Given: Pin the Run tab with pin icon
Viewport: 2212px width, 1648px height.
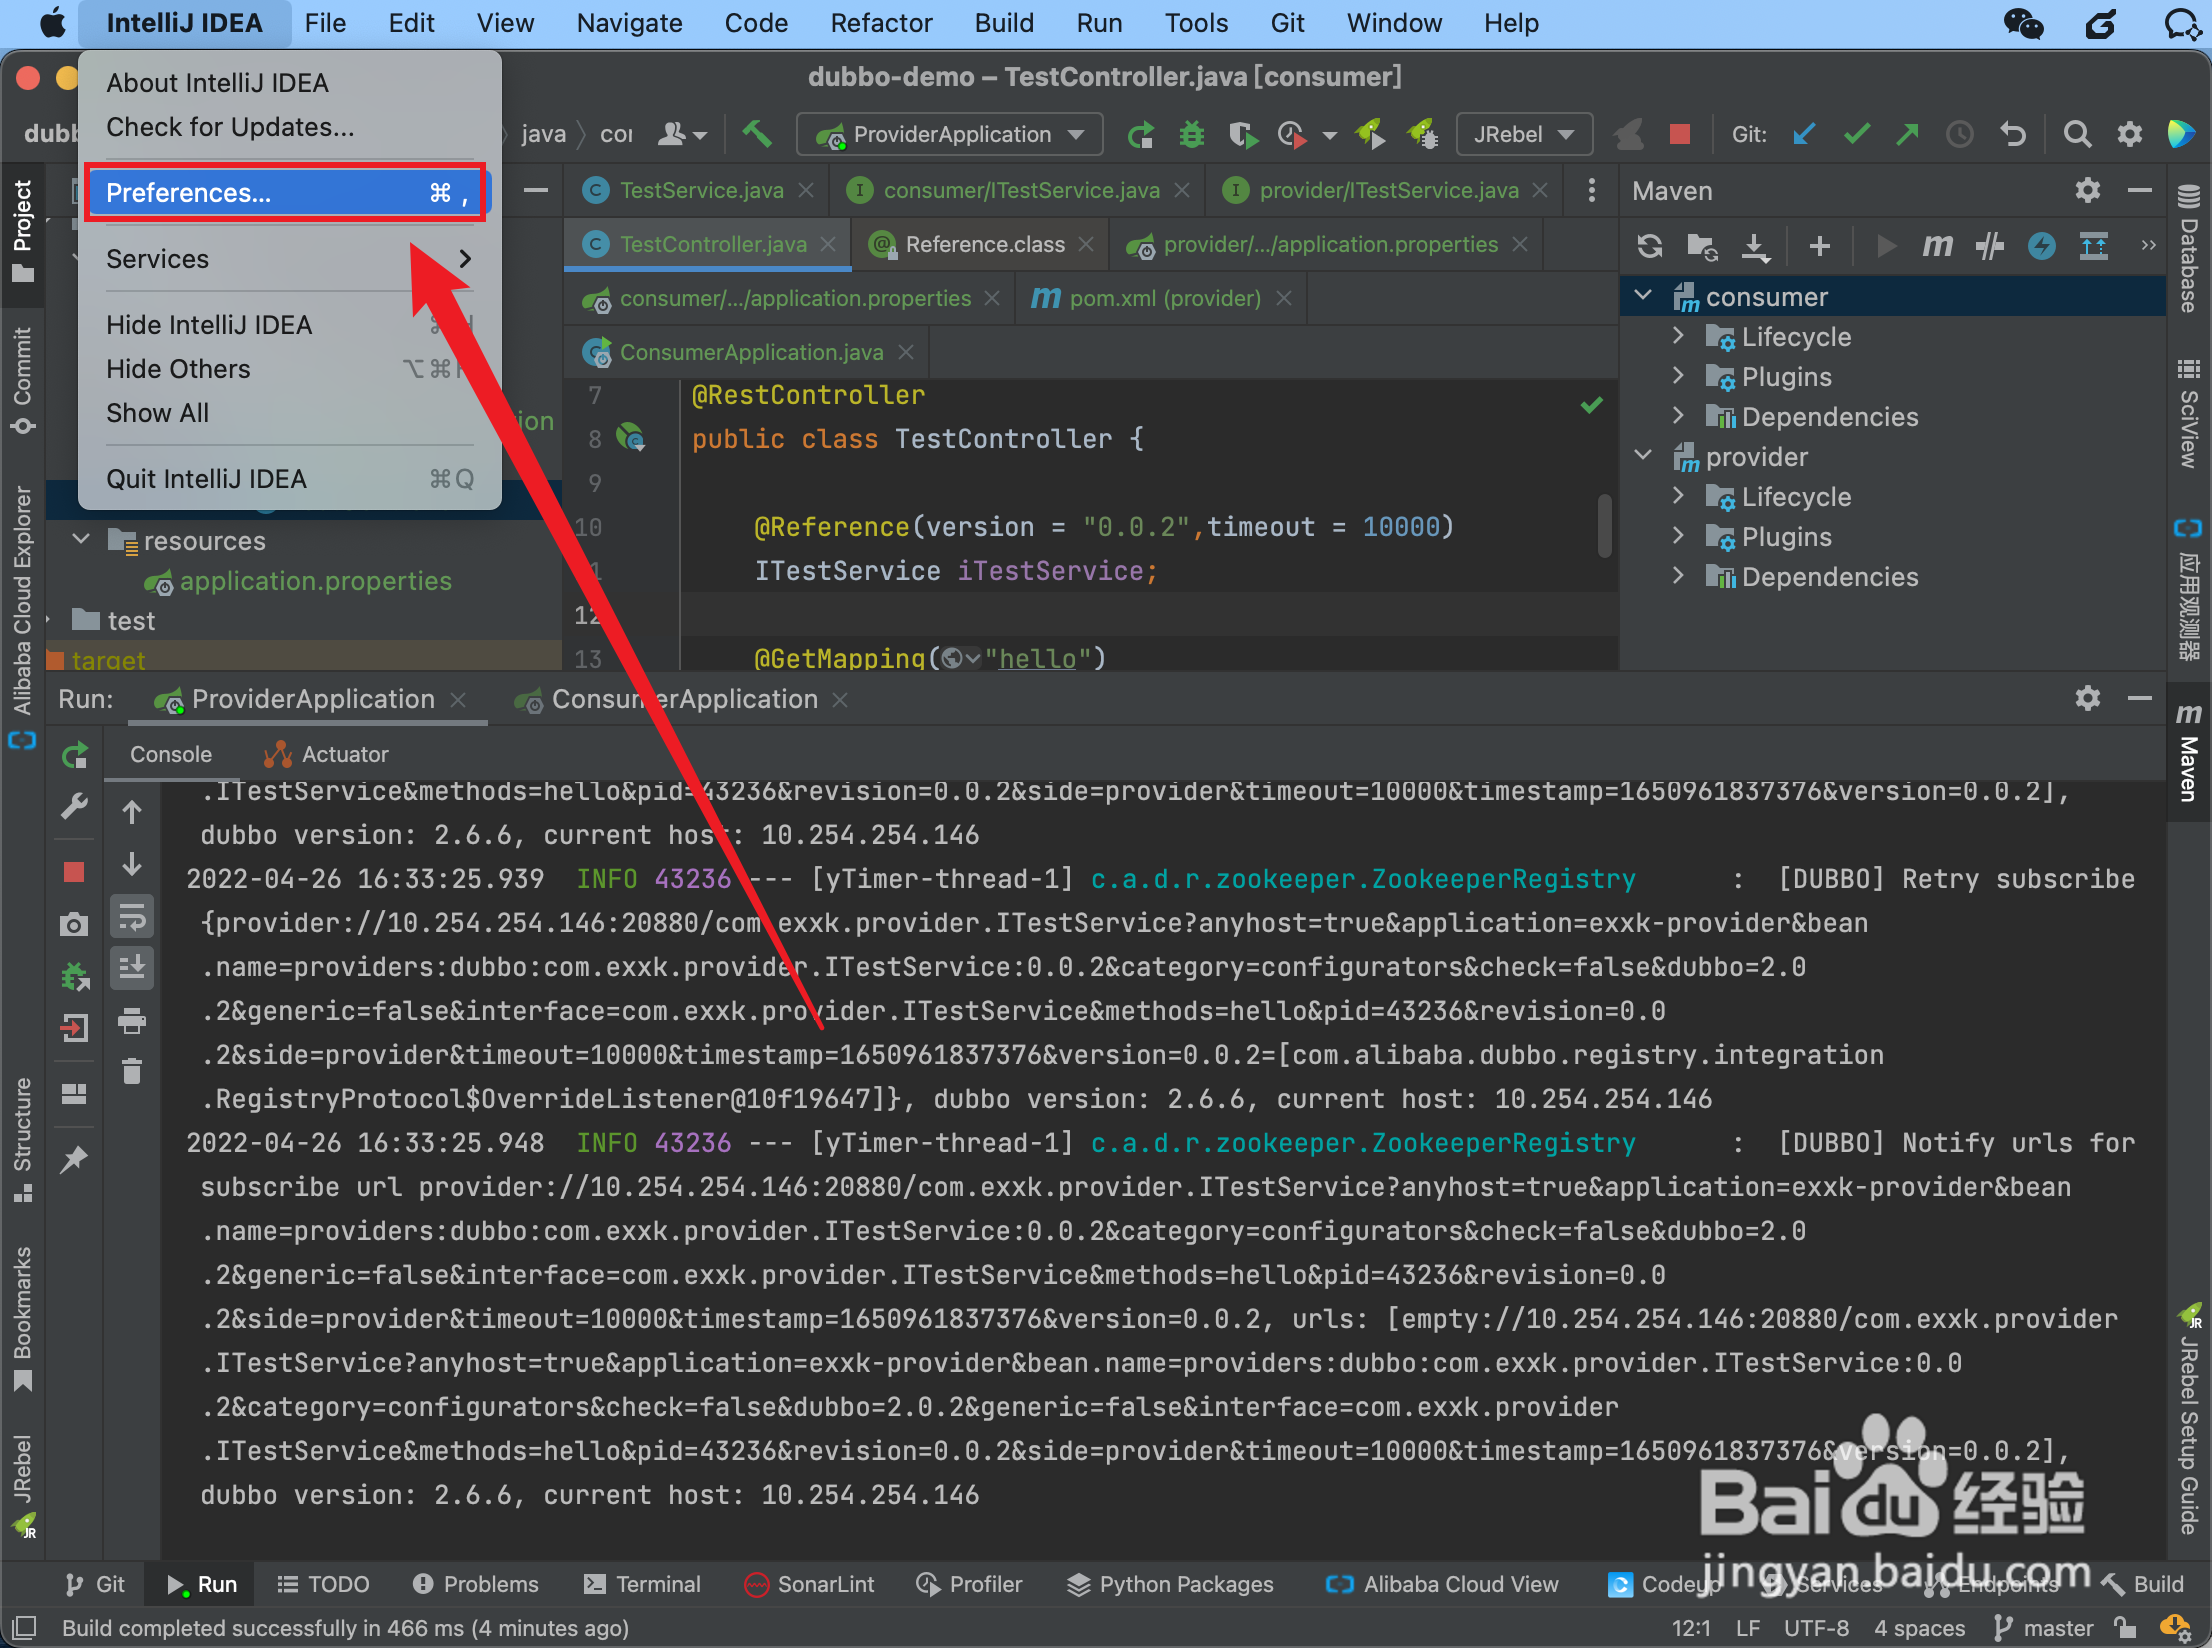Looking at the screenshot, I should tap(74, 1161).
